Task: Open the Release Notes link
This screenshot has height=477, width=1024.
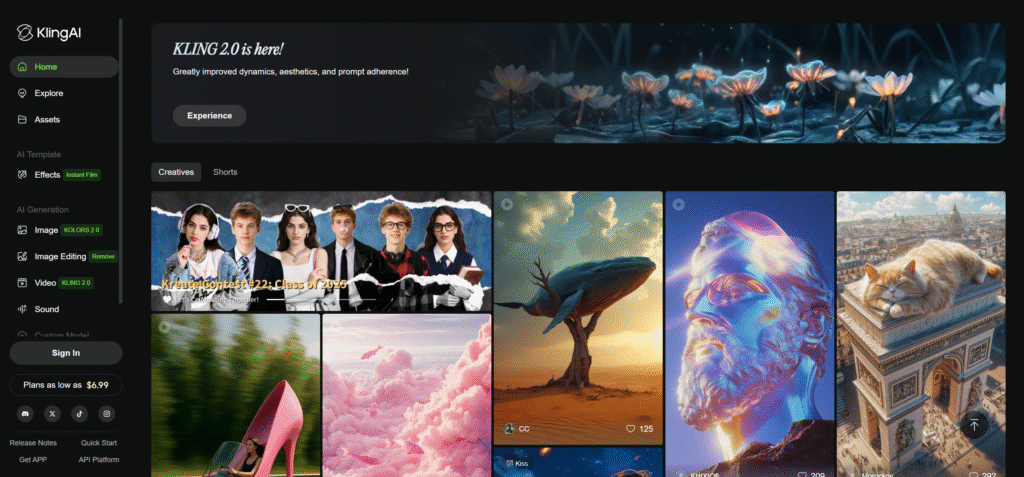Action: coord(33,443)
